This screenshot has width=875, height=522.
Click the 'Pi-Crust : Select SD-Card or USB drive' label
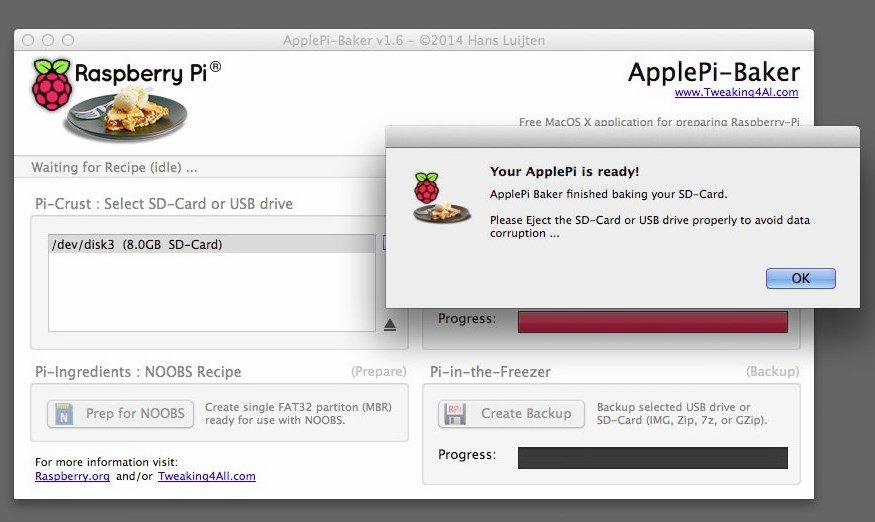(x=164, y=204)
